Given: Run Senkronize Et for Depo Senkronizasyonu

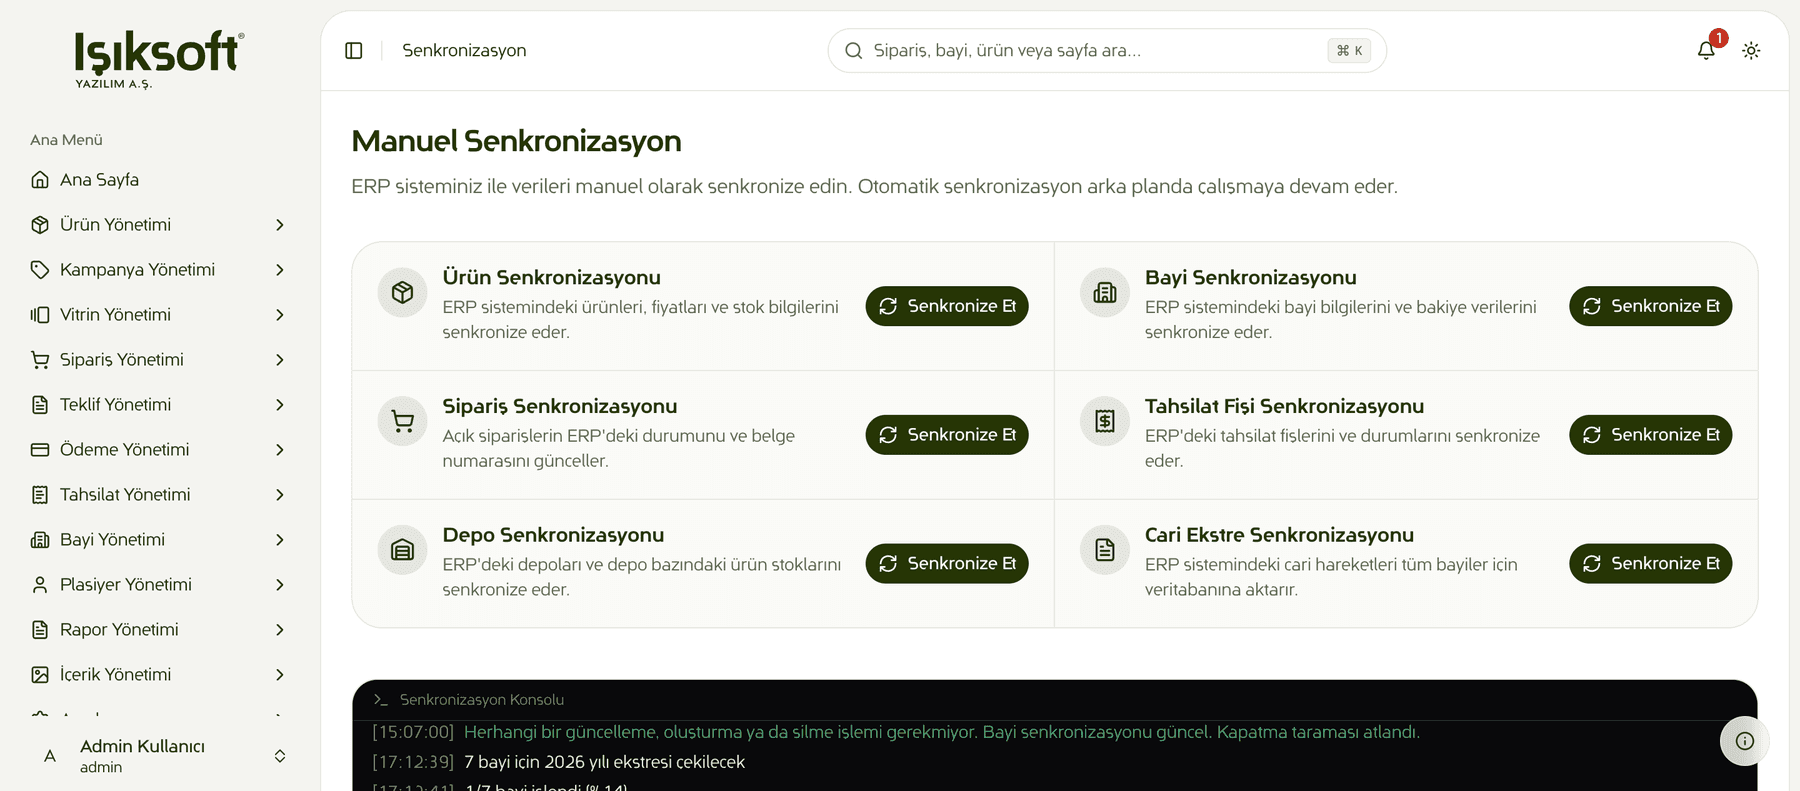Looking at the screenshot, I should pyautogui.click(x=947, y=564).
